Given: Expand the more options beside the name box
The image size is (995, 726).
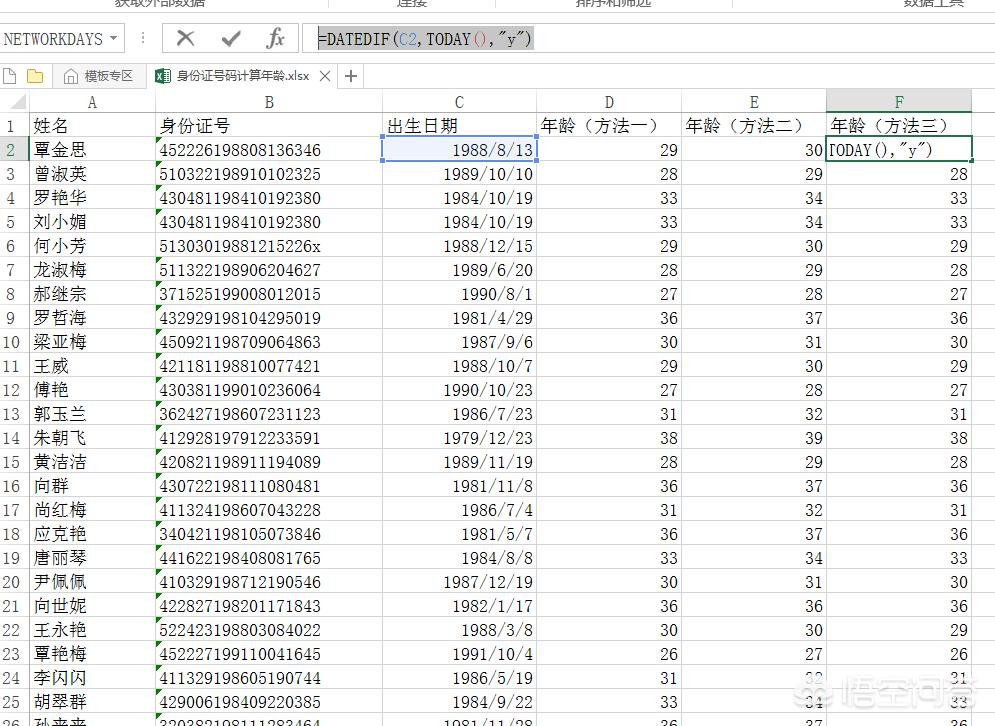Looking at the screenshot, I should pyautogui.click(x=143, y=37).
